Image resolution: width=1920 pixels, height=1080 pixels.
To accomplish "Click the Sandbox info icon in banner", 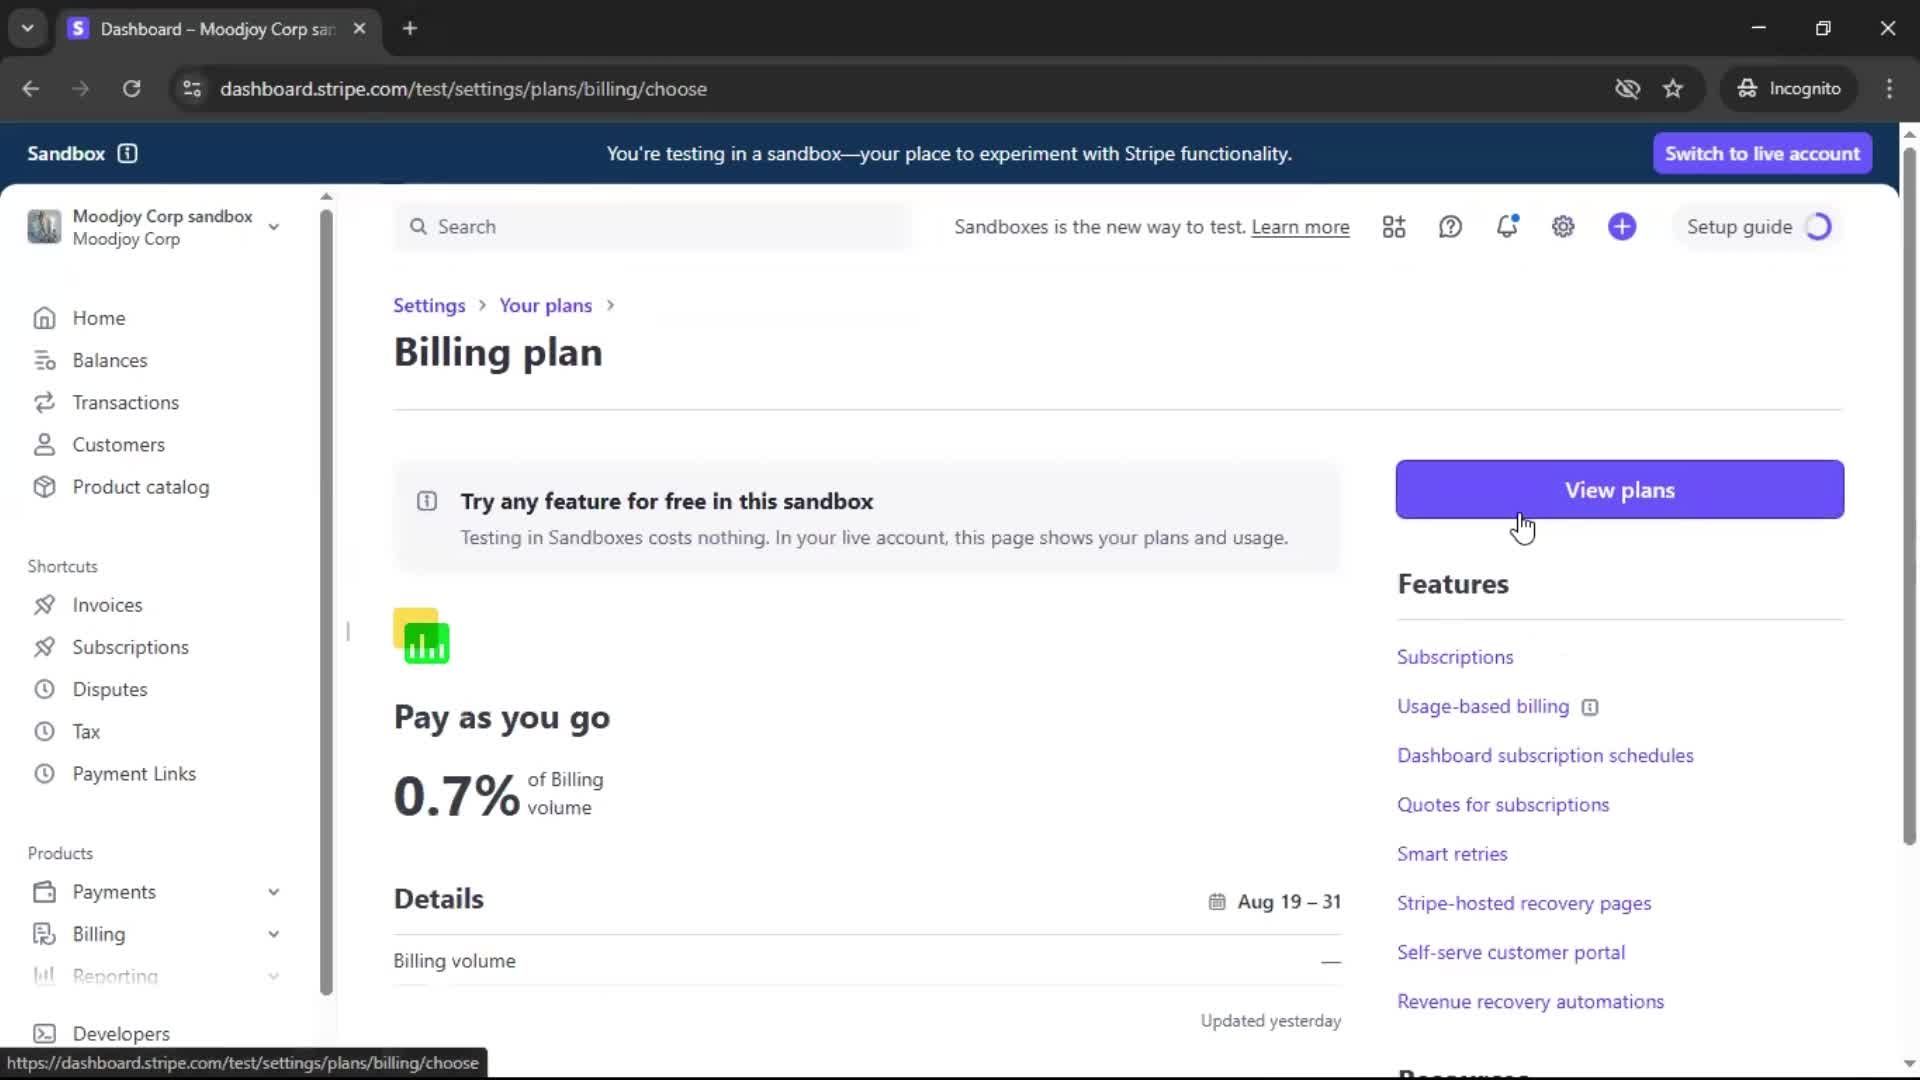I will [127, 153].
